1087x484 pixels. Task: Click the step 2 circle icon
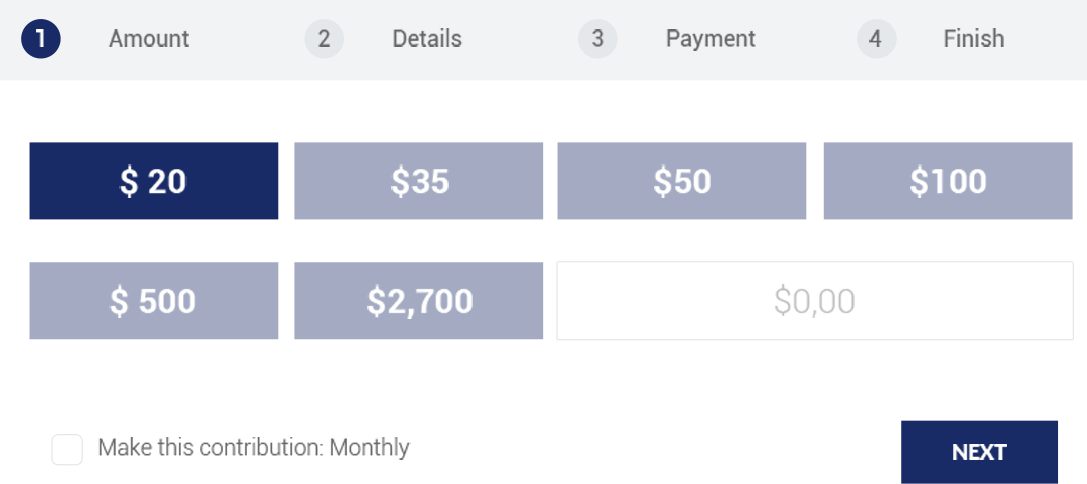[x=324, y=39]
